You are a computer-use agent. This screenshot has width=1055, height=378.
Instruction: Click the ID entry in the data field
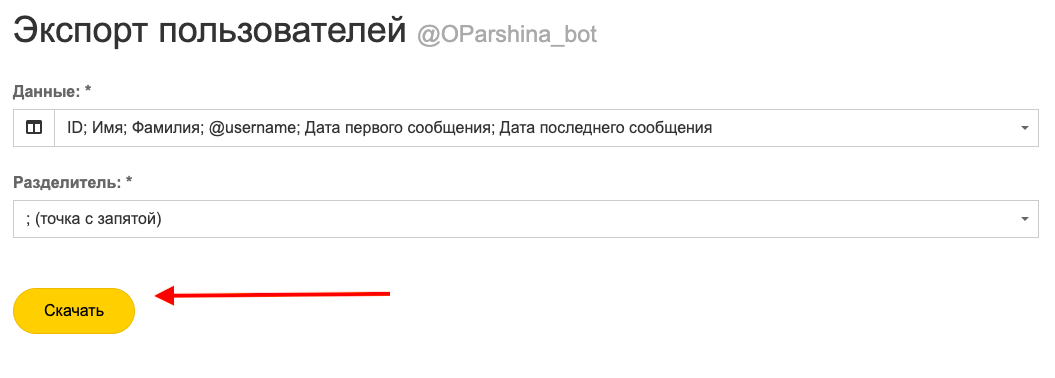coord(74,128)
